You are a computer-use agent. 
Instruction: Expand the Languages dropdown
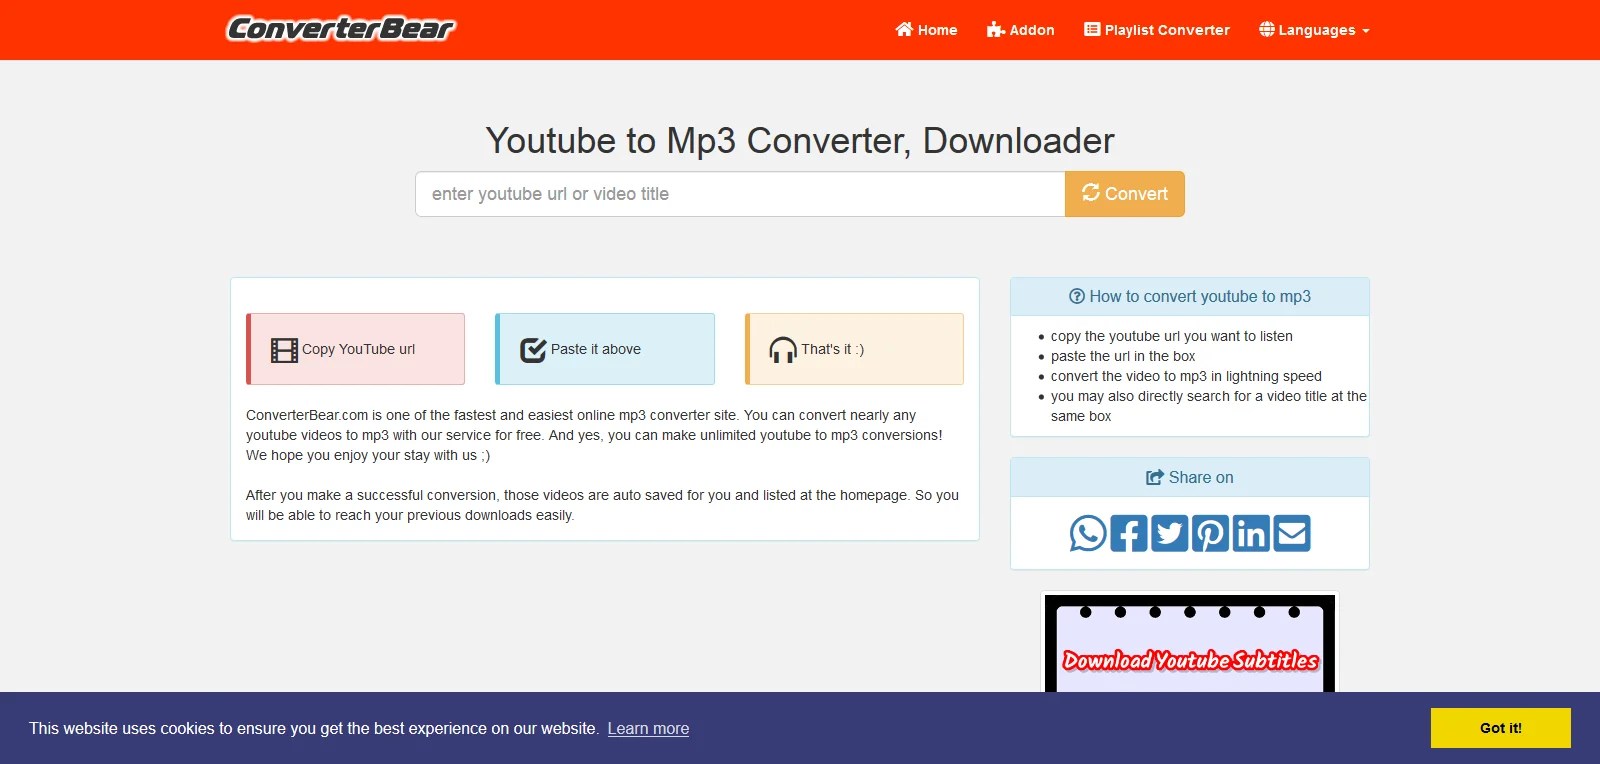click(1314, 30)
